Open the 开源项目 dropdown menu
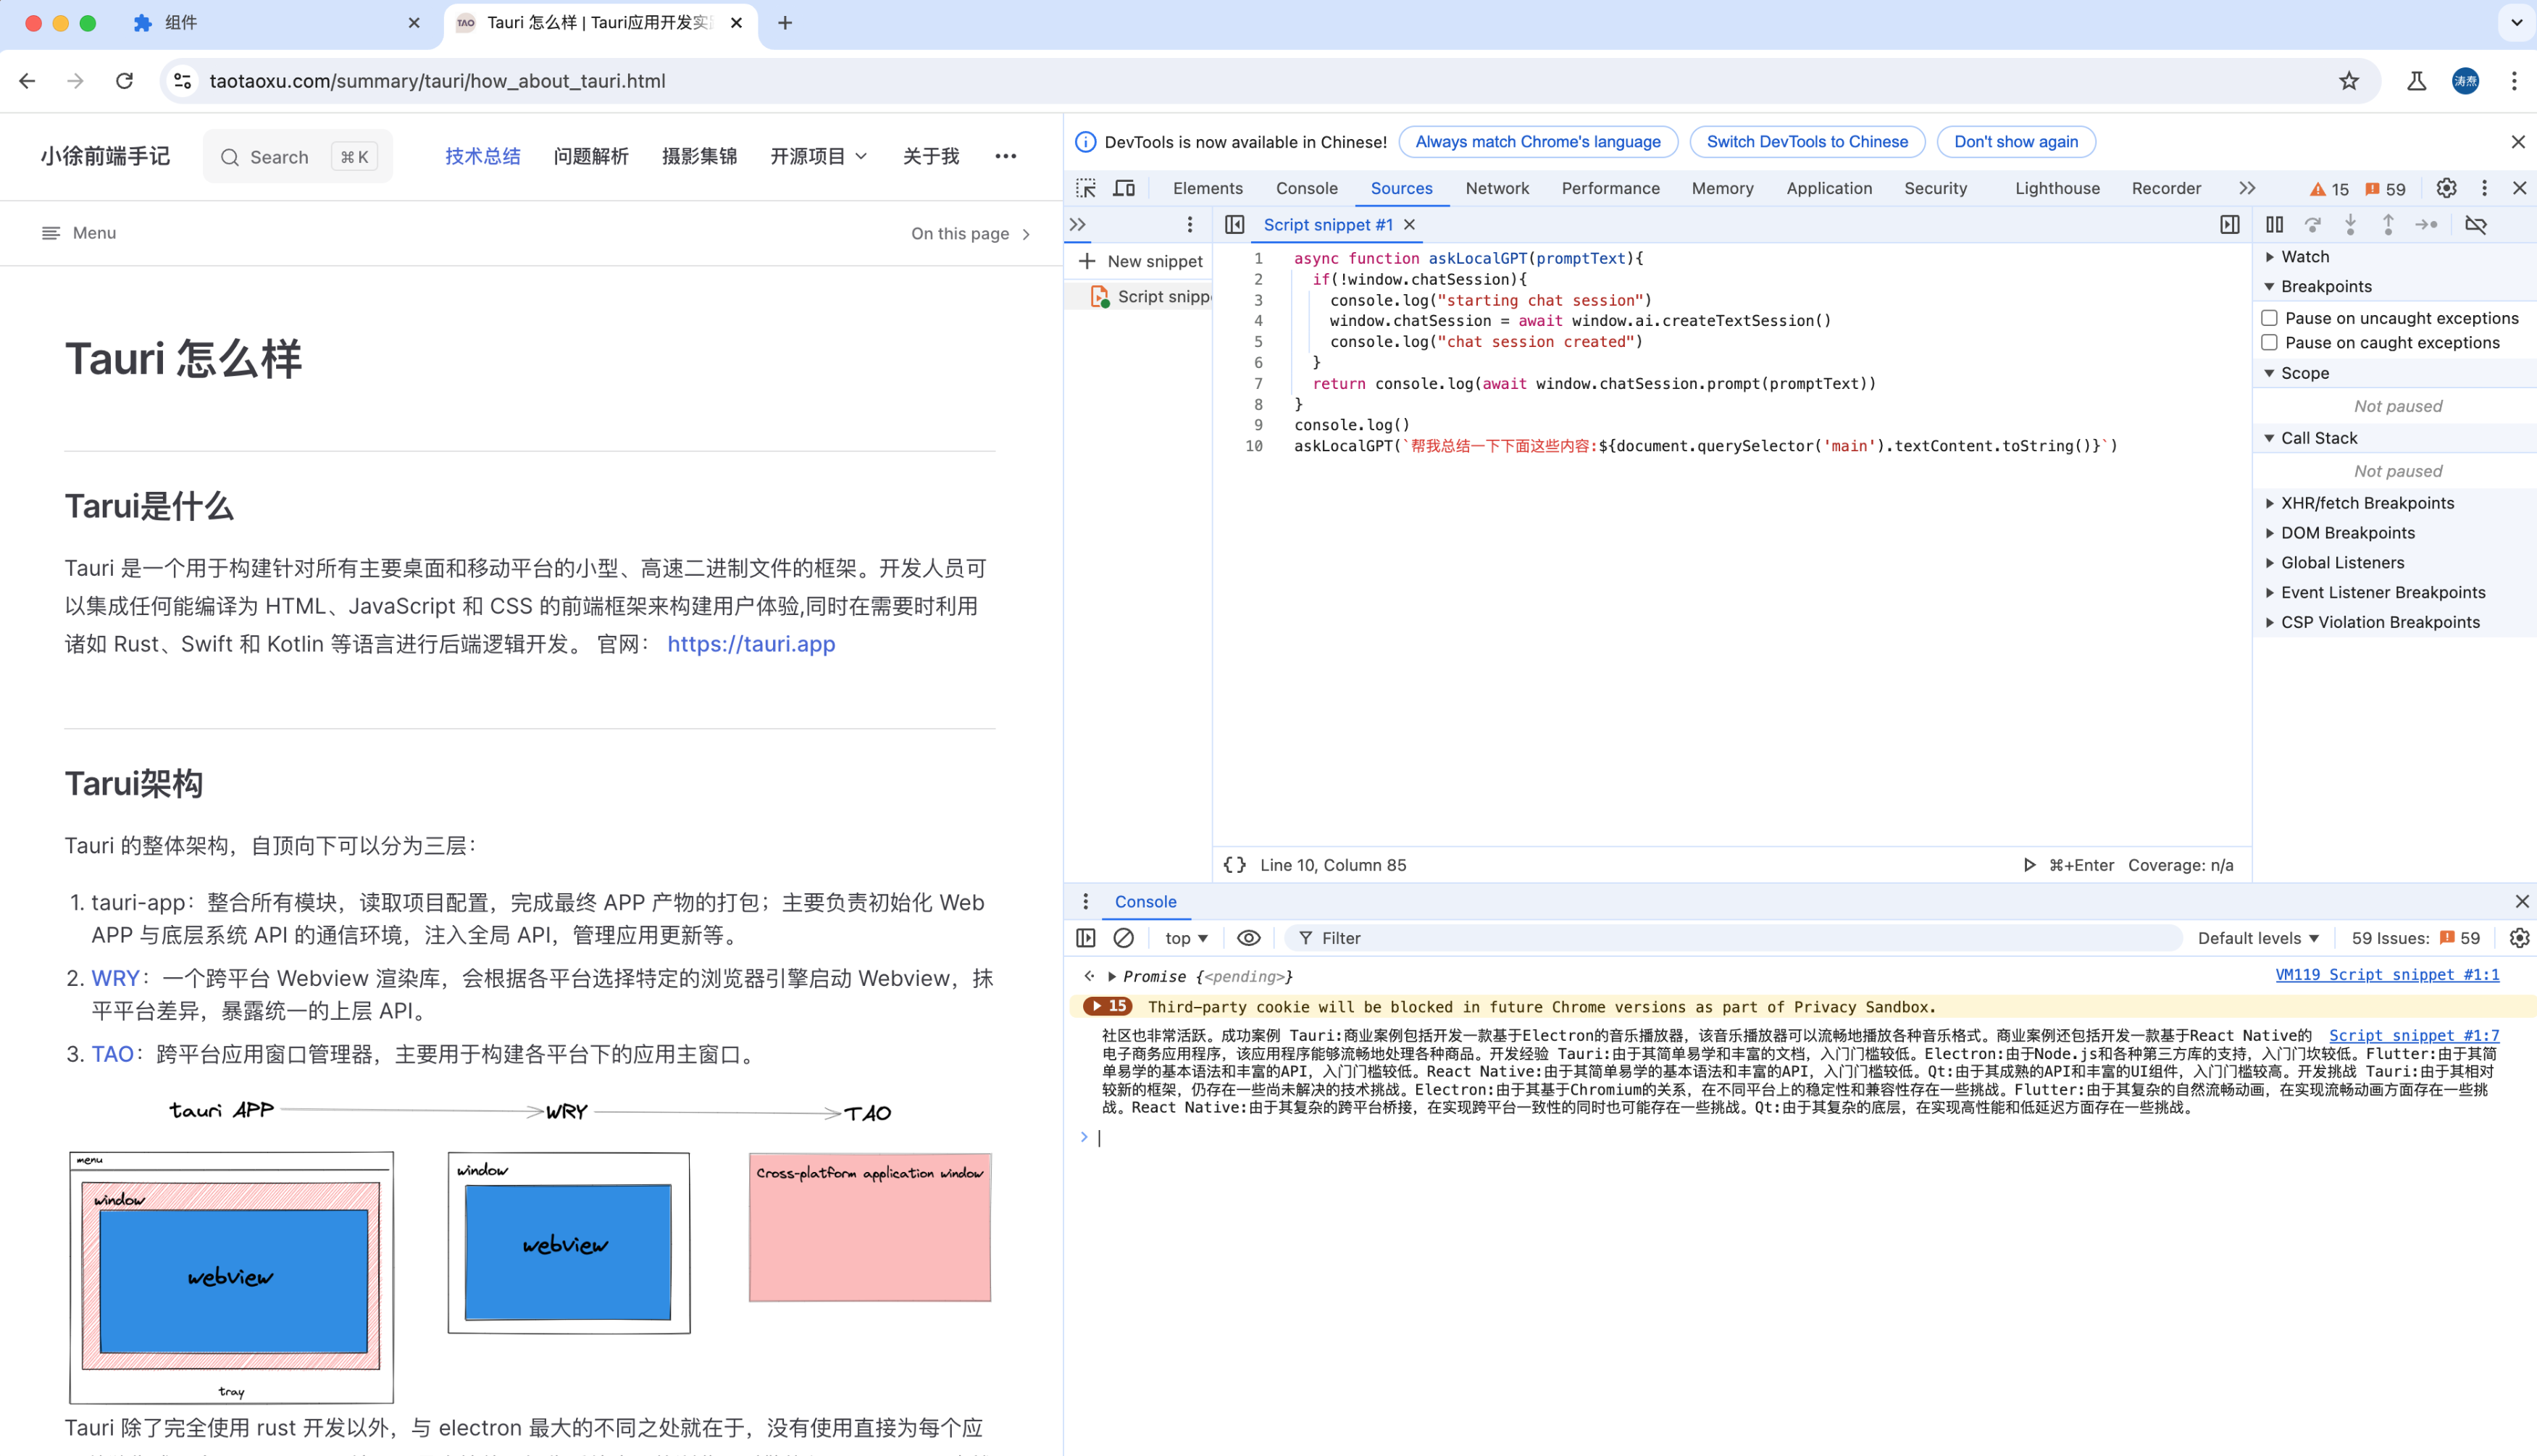The width and height of the screenshot is (2537, 1456). pos(818,156)
